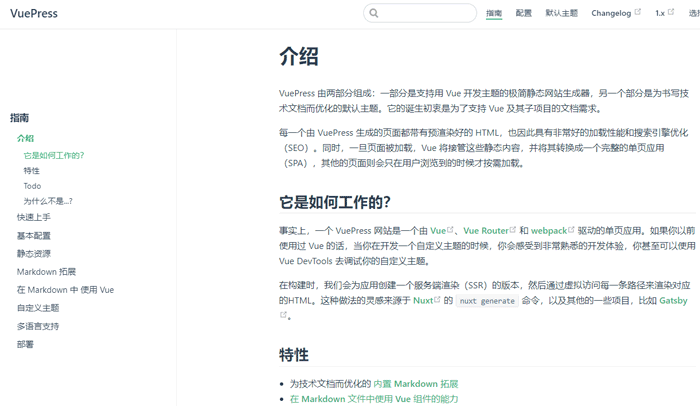Open 在 Markdown 中使用 Vue sidebar item
Screen dimensions: 700x406
pos(65,290)
